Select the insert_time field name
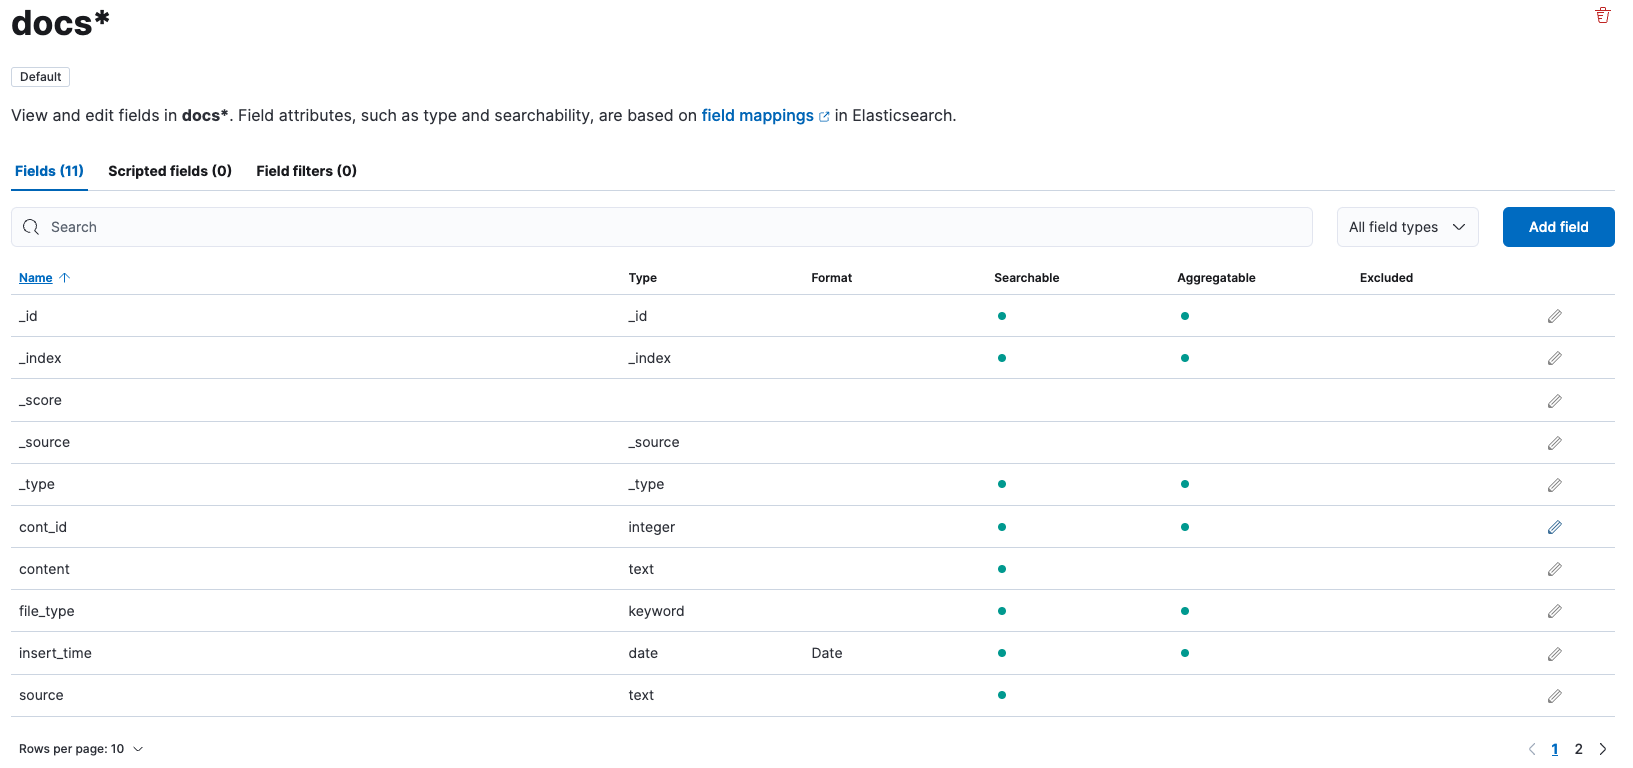Screen dimensions: 1633x768 pyautogui.click(x=55, y=653)
